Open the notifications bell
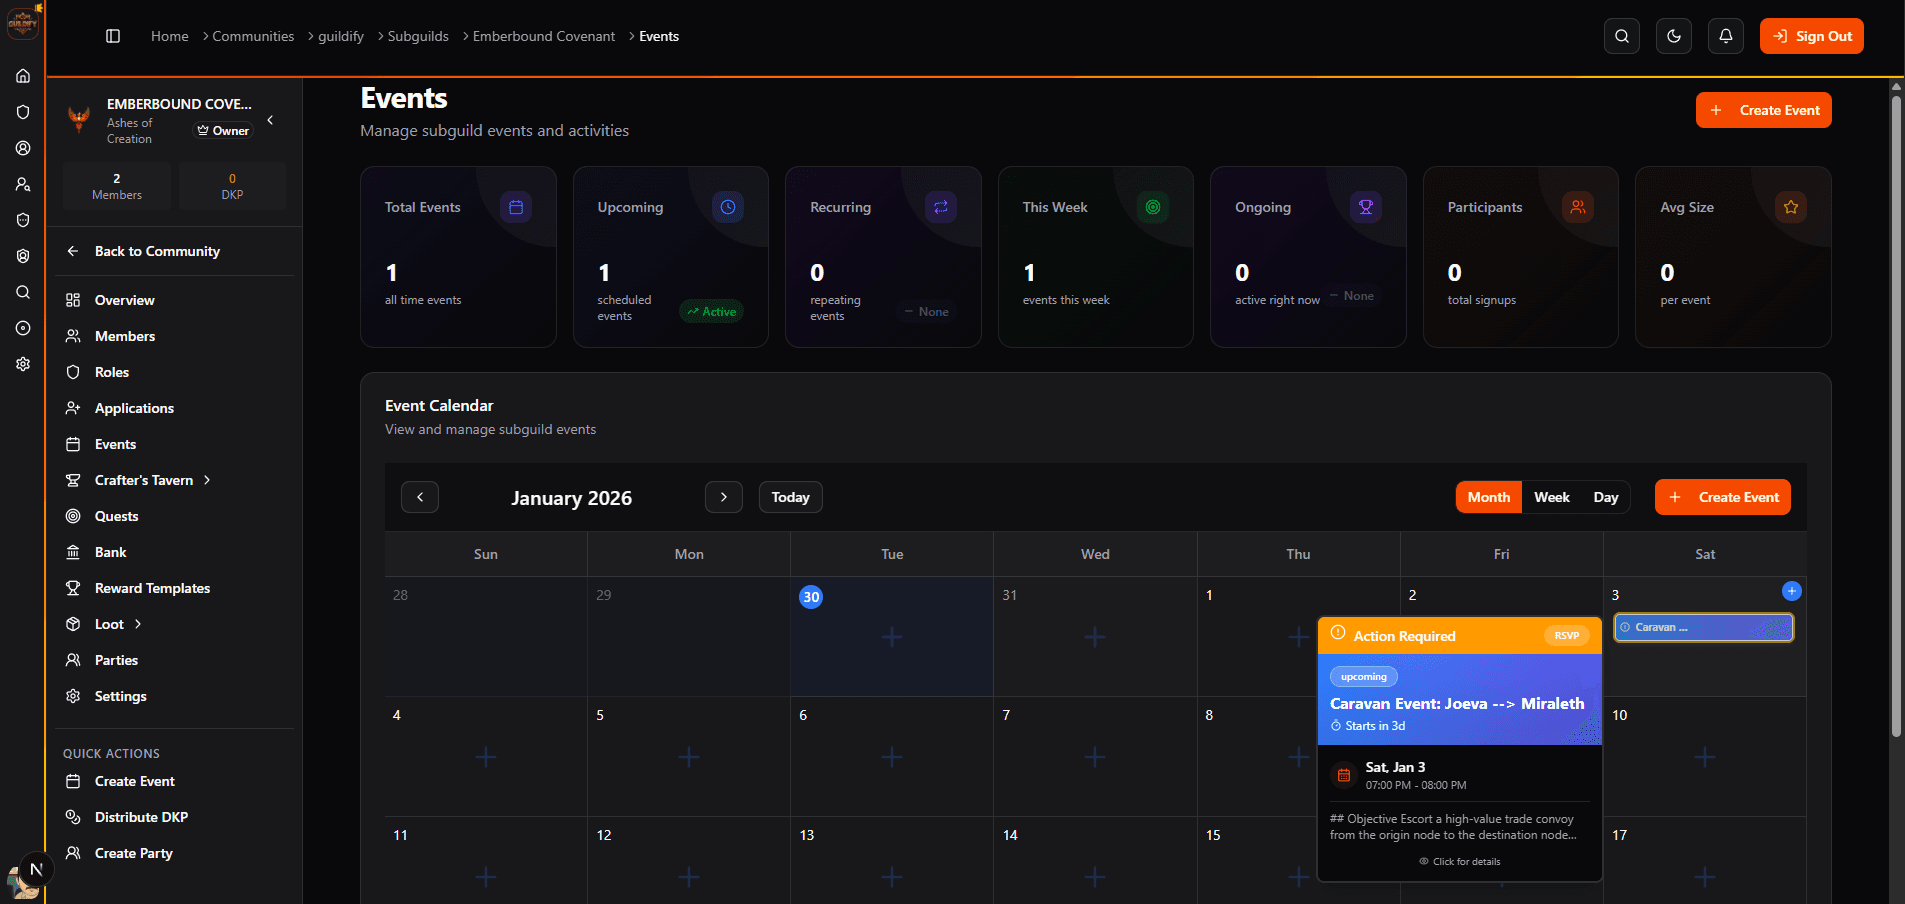Screen dimensions: 1905x904 (x=1725, y=35)
